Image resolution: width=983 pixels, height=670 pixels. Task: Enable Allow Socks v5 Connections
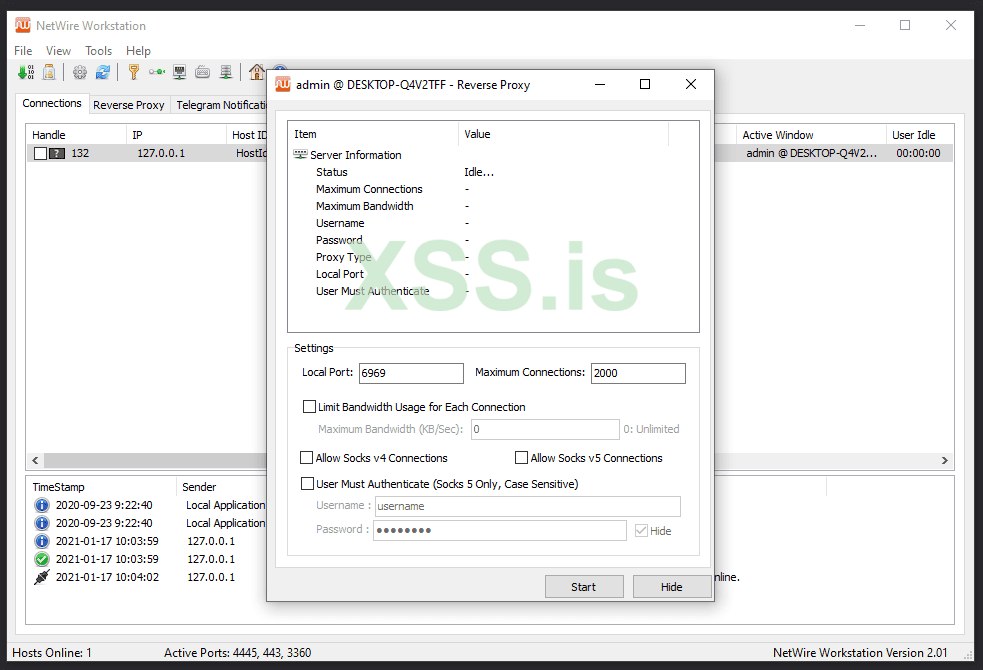pos(521,458)
